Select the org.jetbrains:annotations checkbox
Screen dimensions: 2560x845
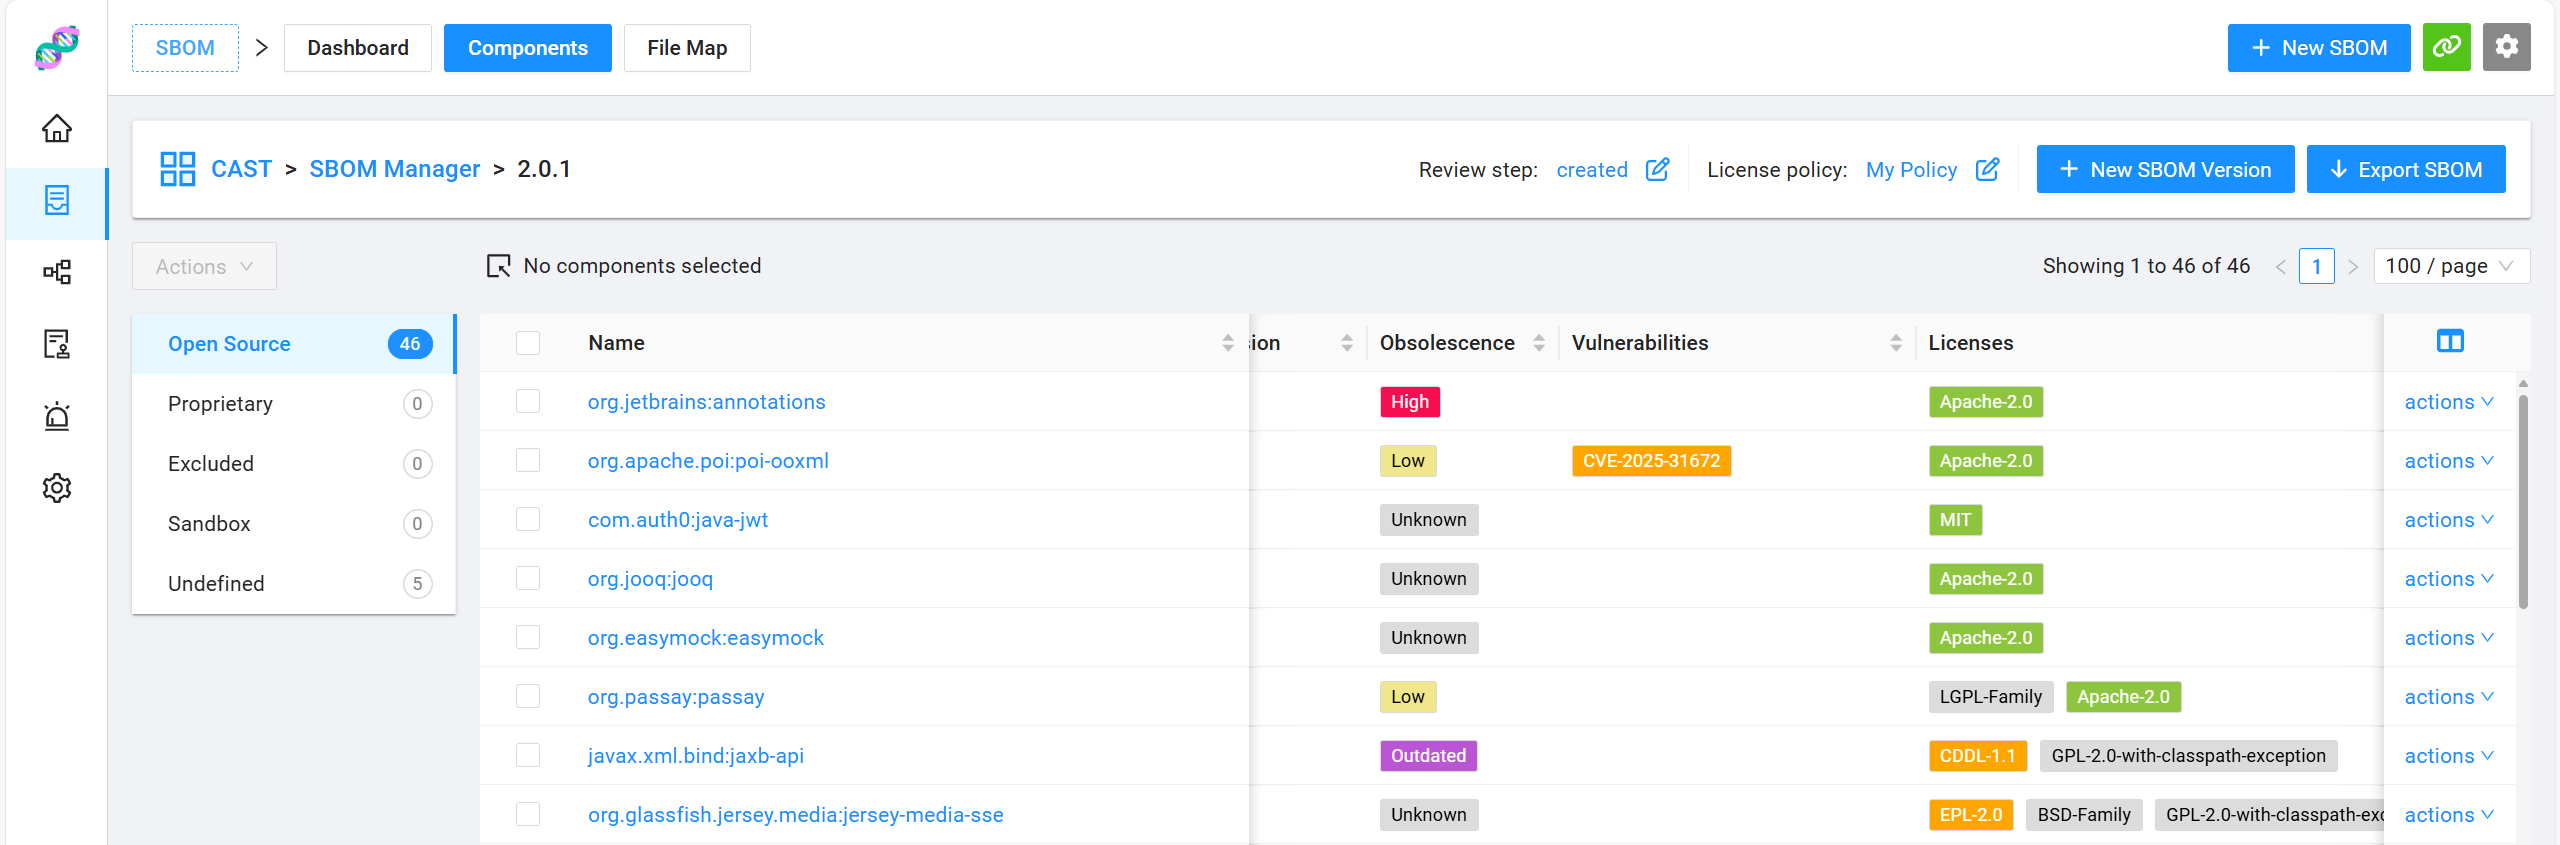coord(528,402)
